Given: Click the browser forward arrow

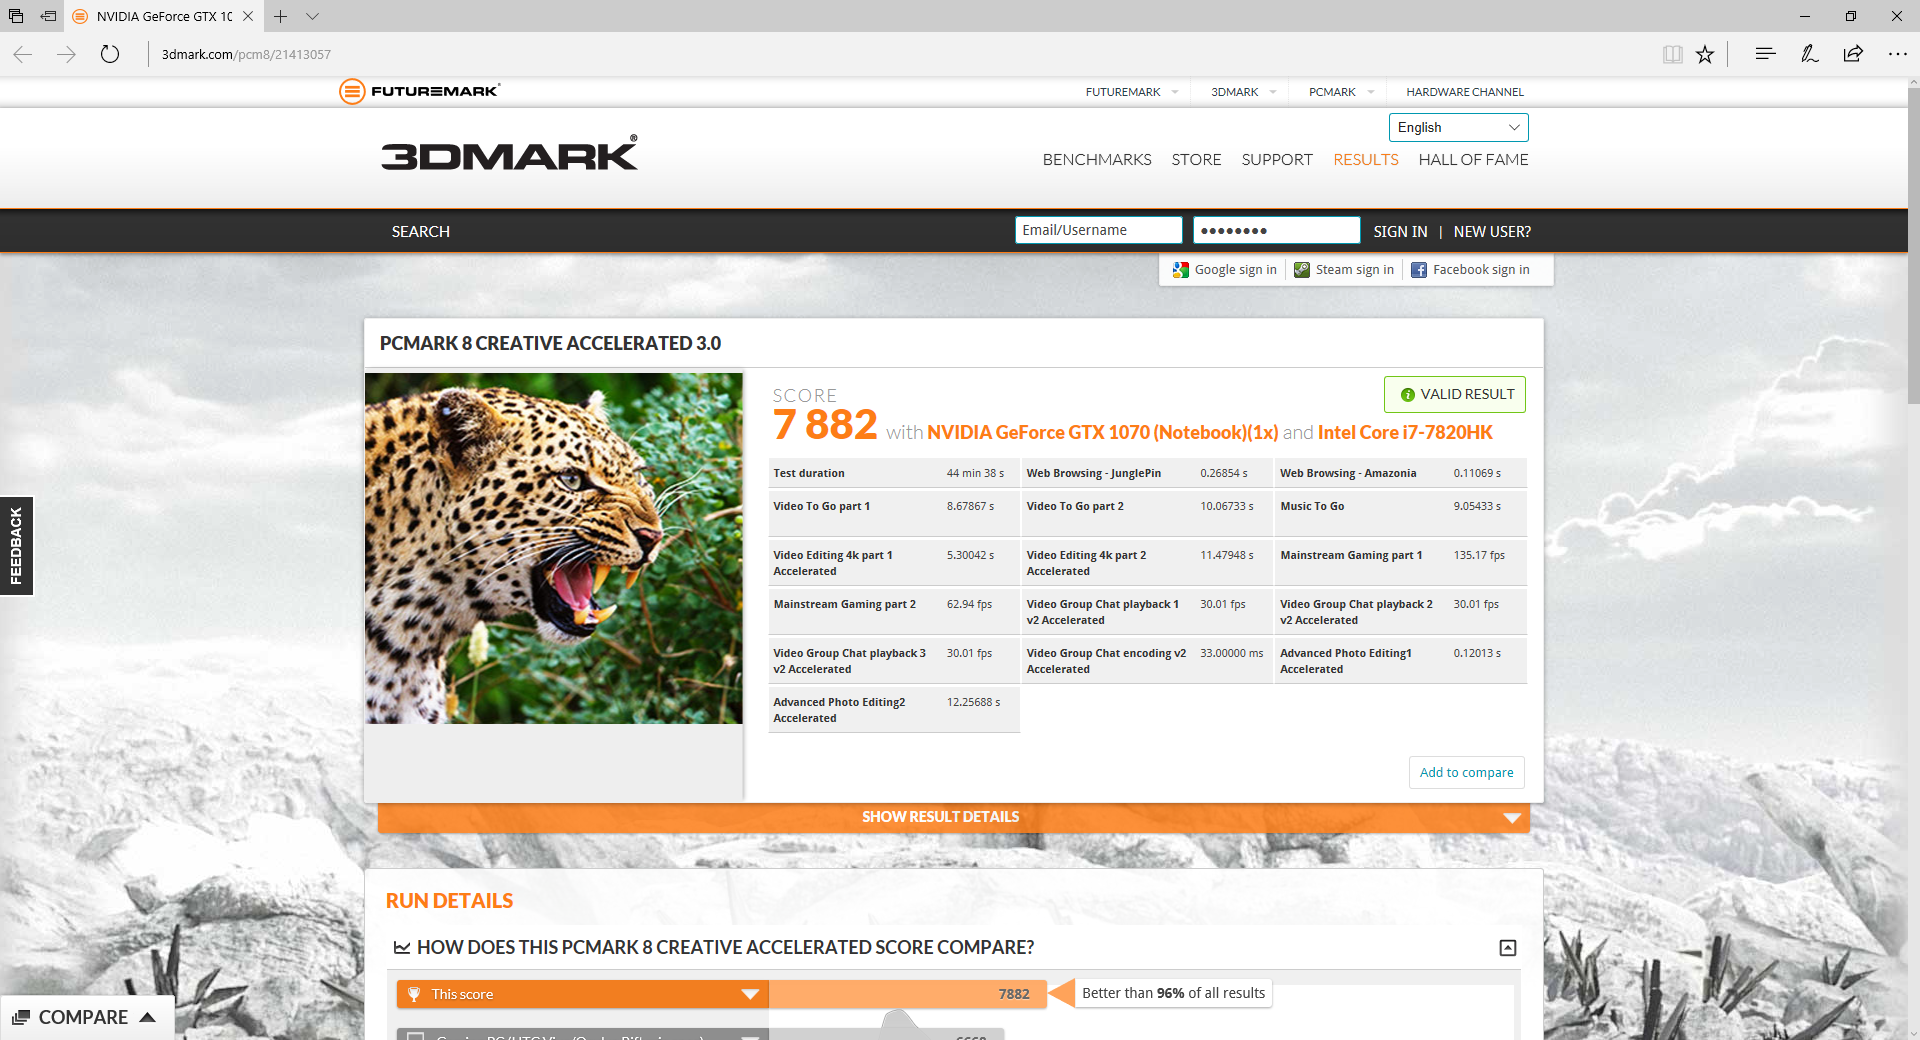Looking at the screenshot, I should coord(67,54).
